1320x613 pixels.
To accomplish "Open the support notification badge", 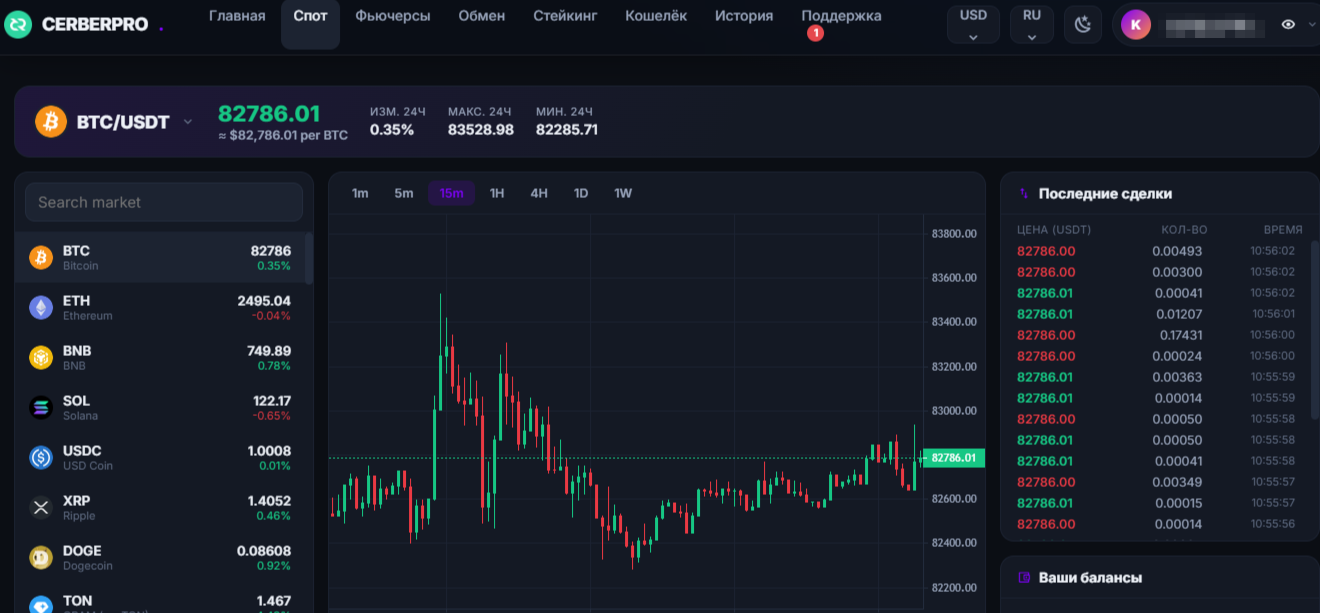I will pyautogui.click(x=815, y=34).
